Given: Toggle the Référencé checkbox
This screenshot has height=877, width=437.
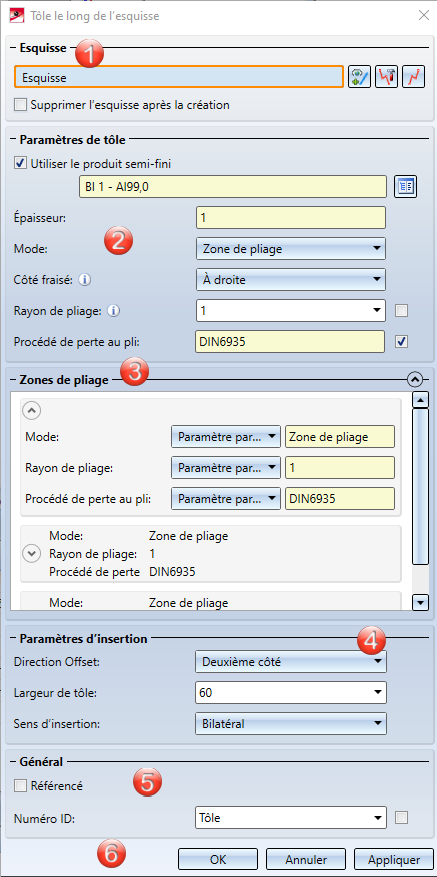Looking at the screenshot, I should click(21, 786).
